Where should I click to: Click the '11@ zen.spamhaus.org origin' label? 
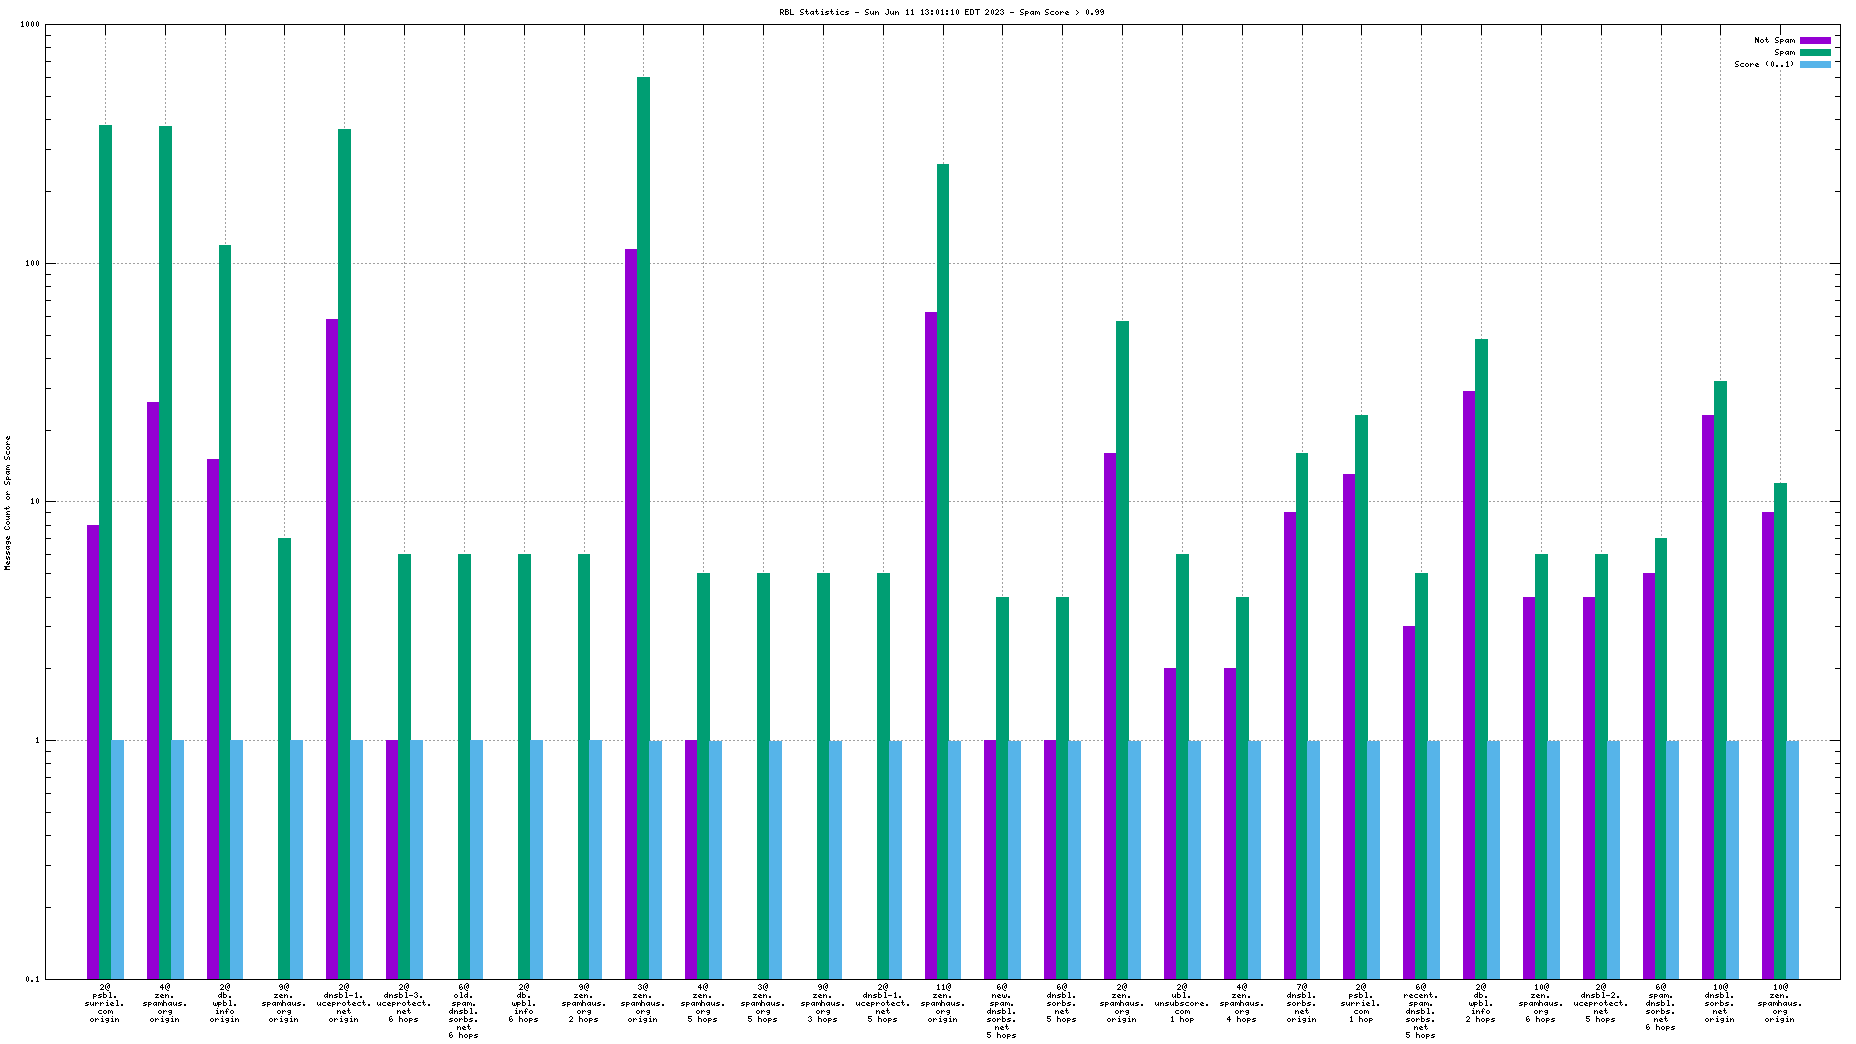(x=943, y=1003)
